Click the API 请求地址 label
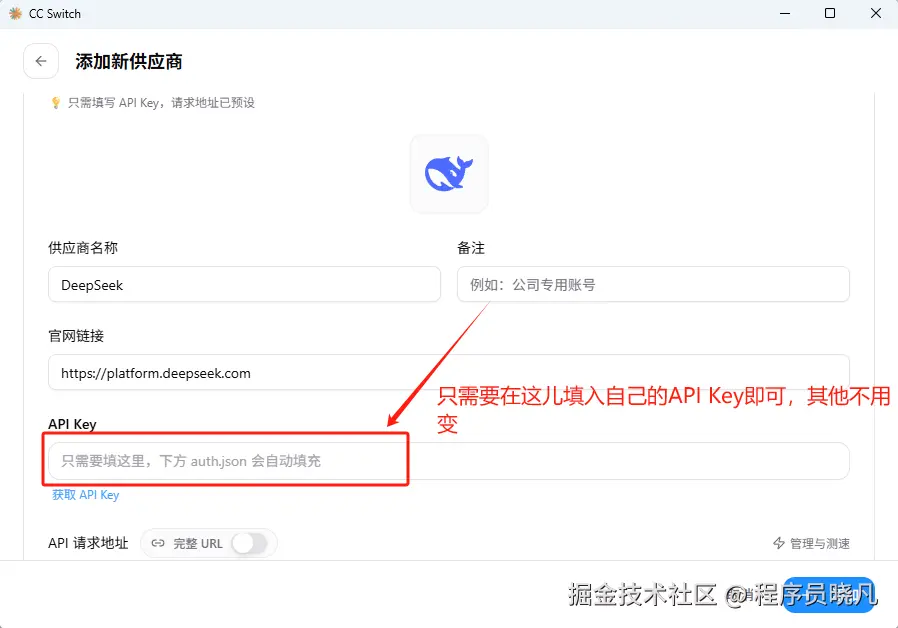 (88, 543)
